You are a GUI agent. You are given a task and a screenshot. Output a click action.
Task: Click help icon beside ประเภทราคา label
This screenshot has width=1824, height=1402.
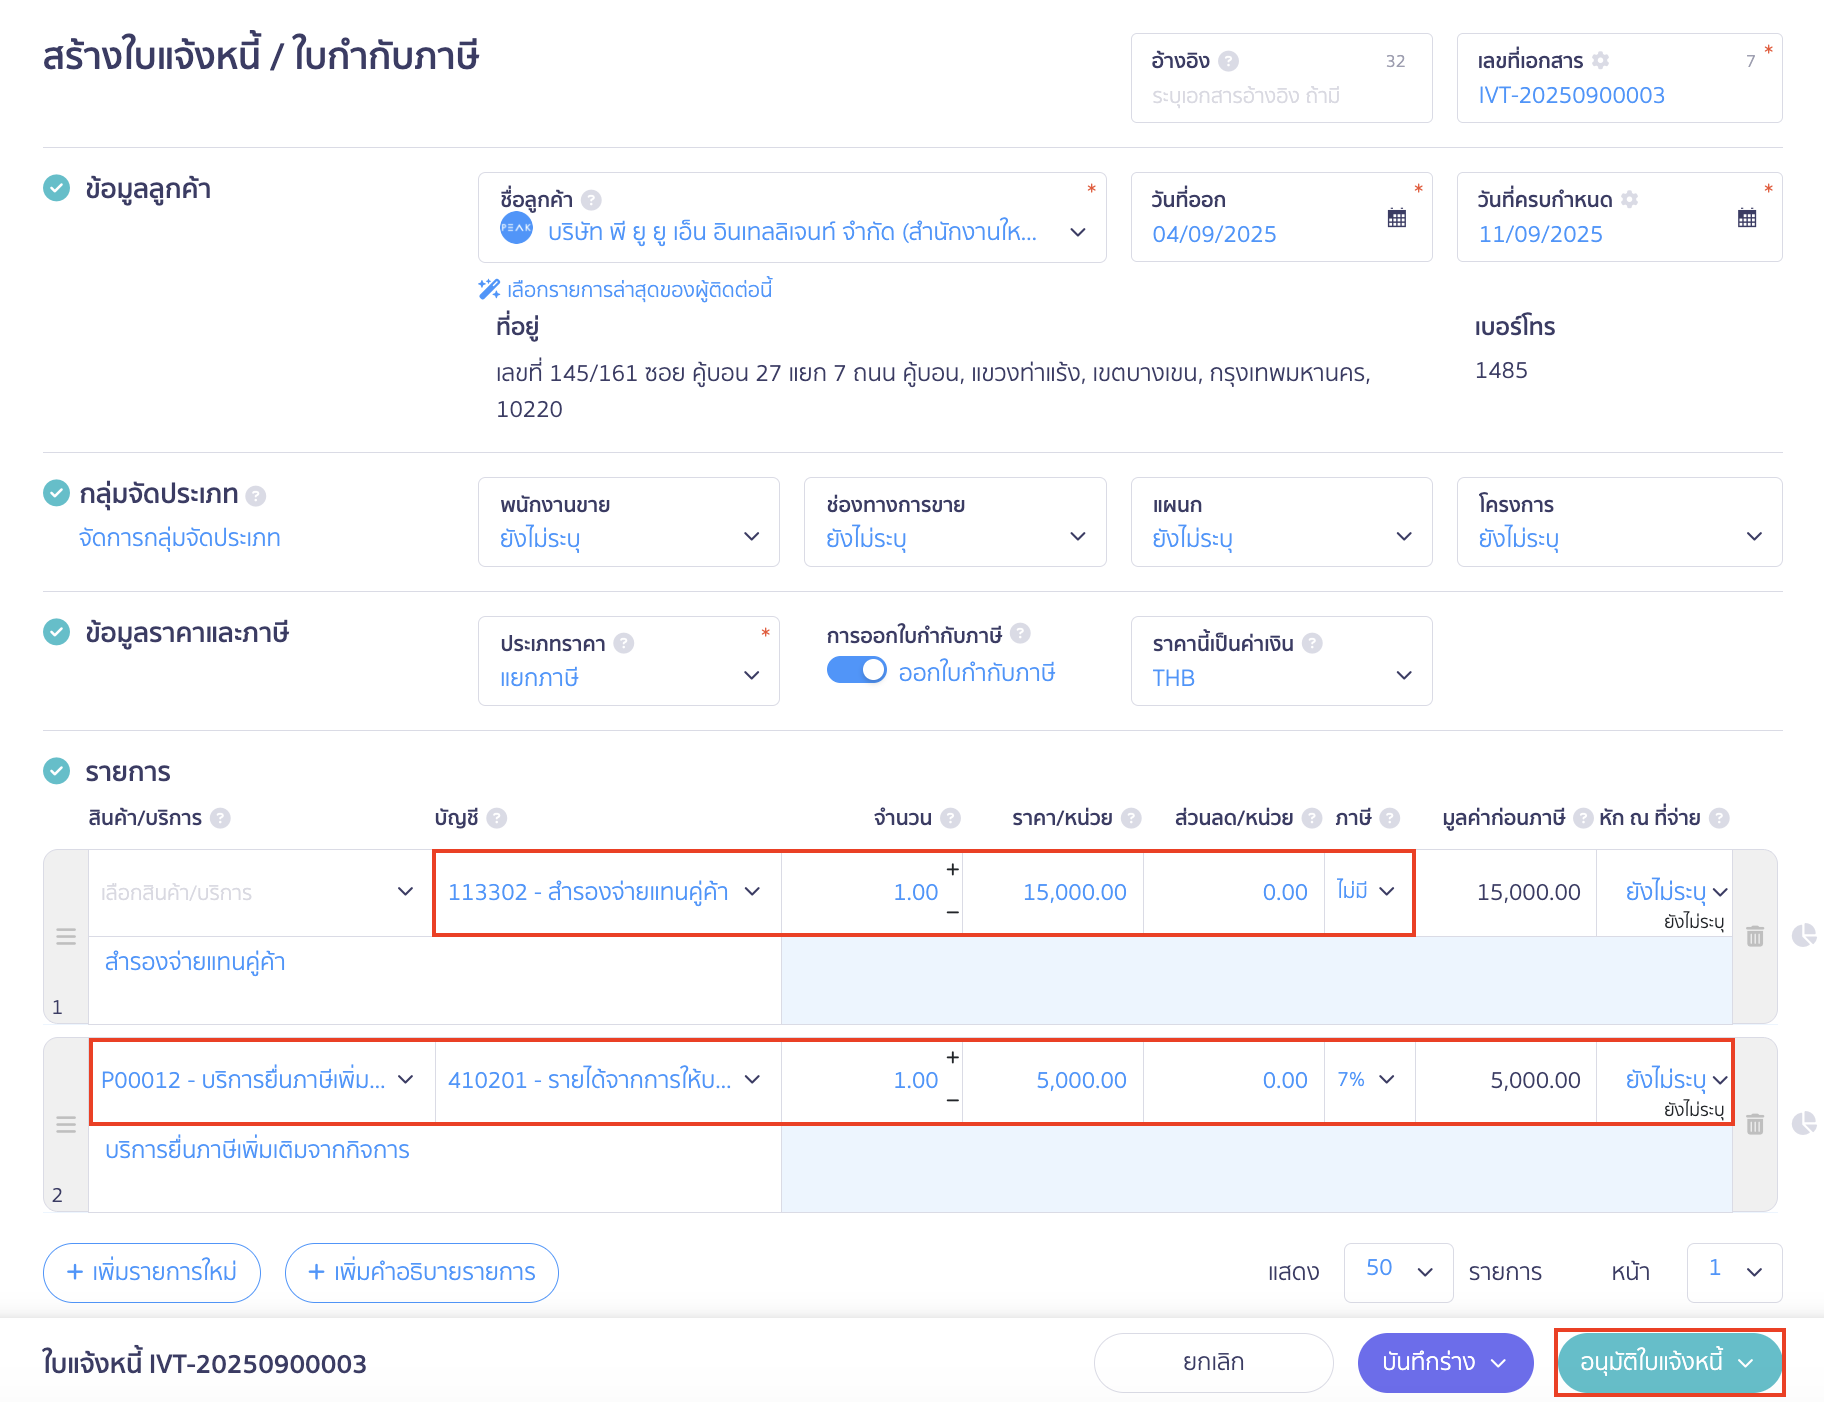click(x=624, y=643)
